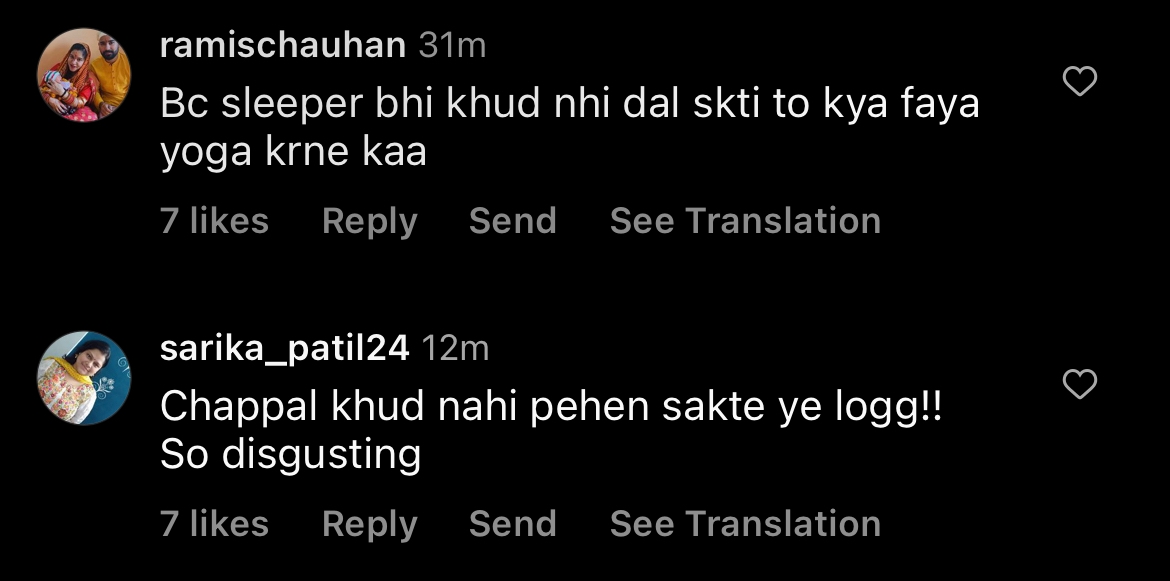See translation of ramischauhan's comment
Image resolution: width=1170 pixels, height=581 pixels.
click(745, 221)
